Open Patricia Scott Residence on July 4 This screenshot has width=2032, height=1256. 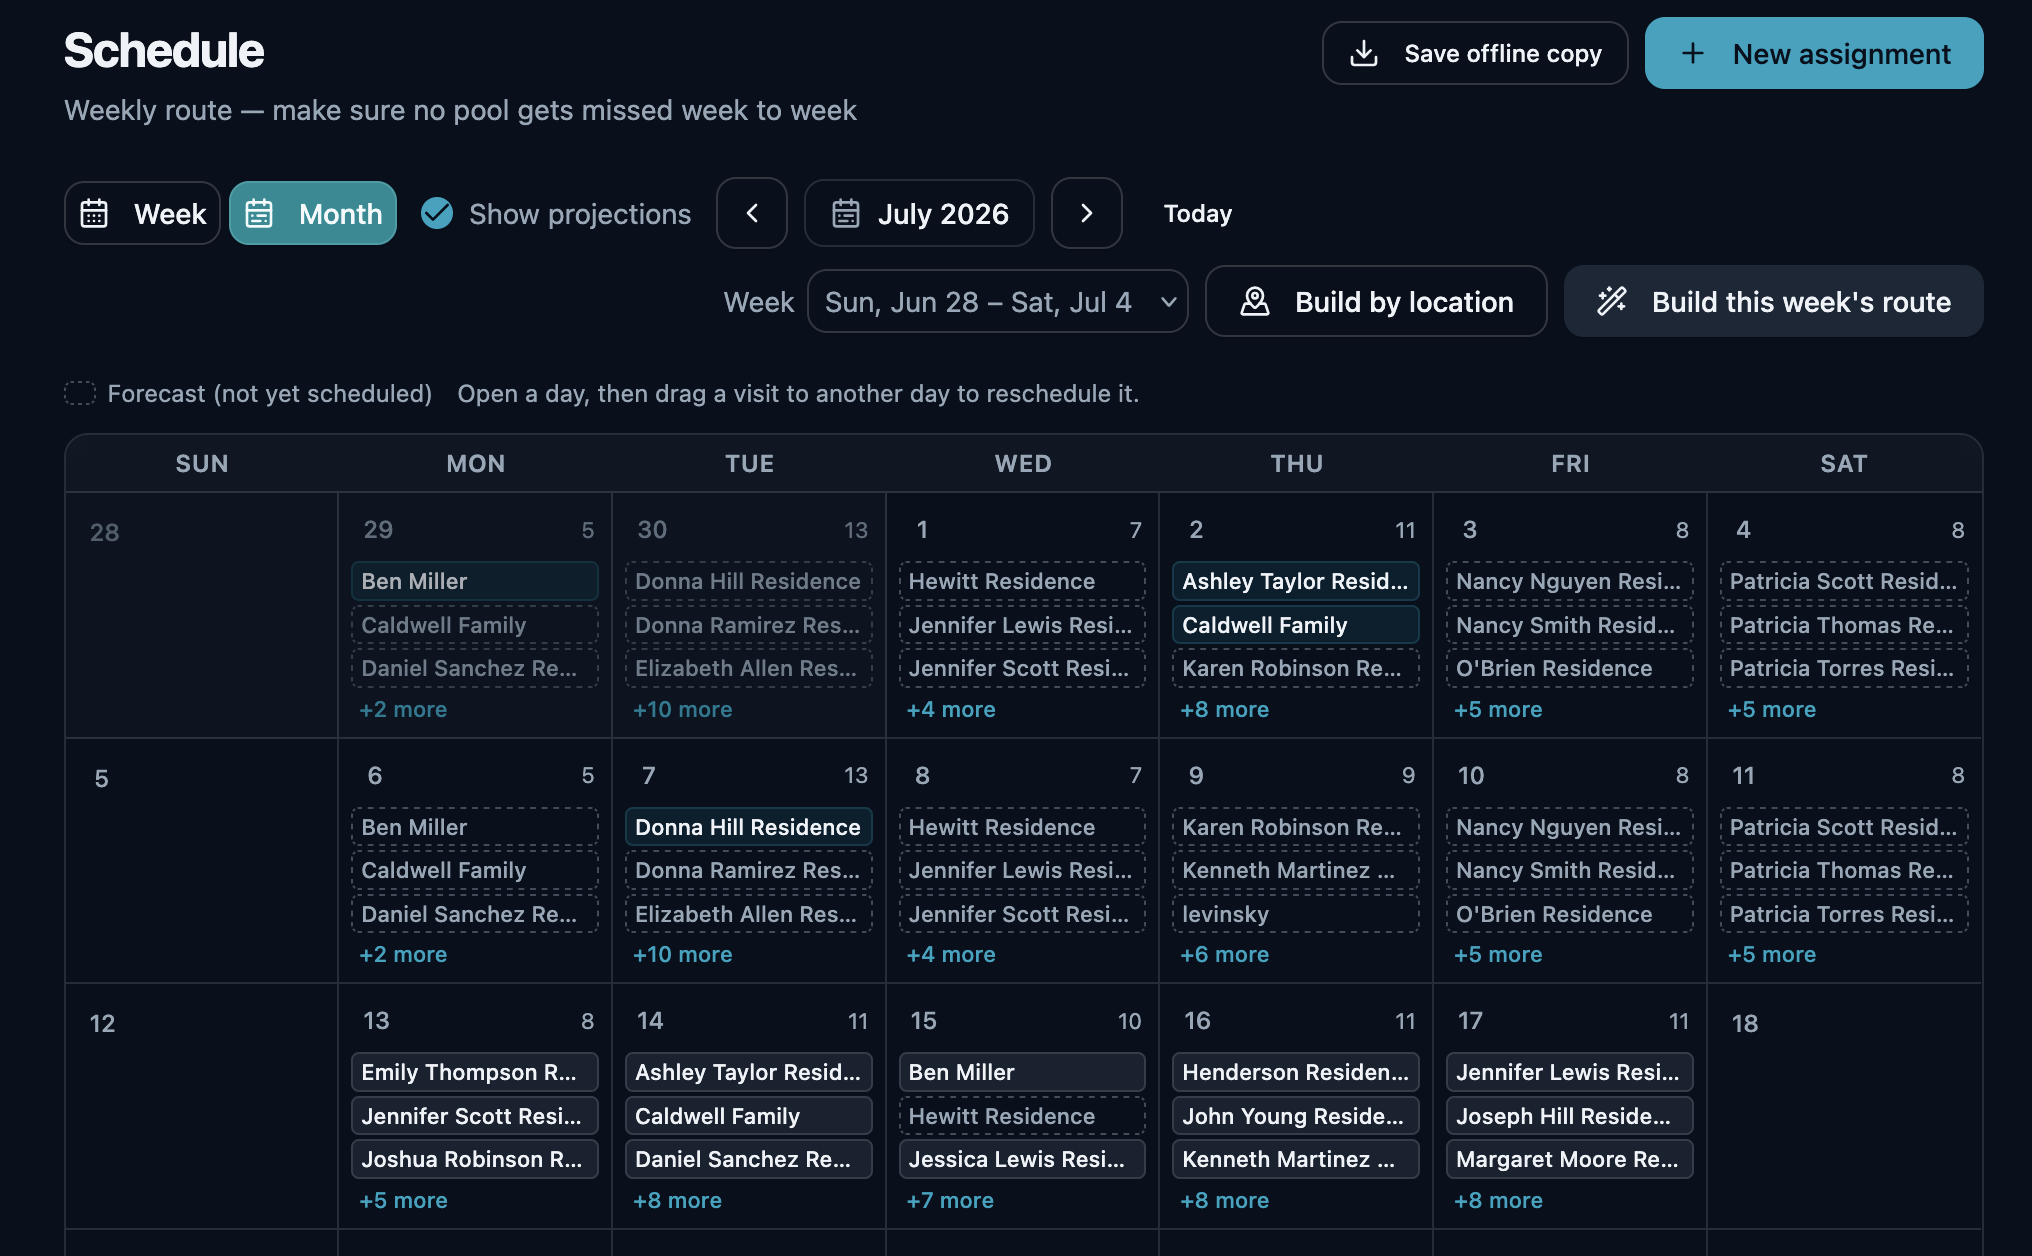1844,581
